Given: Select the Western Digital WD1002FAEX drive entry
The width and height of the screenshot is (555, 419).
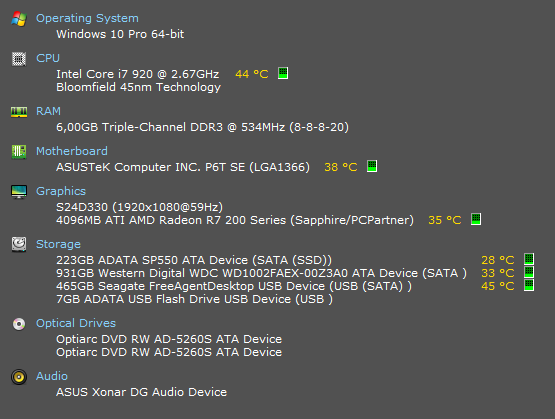Looking at the screenshot, I should pyautogui.click(x=261, y=273).
